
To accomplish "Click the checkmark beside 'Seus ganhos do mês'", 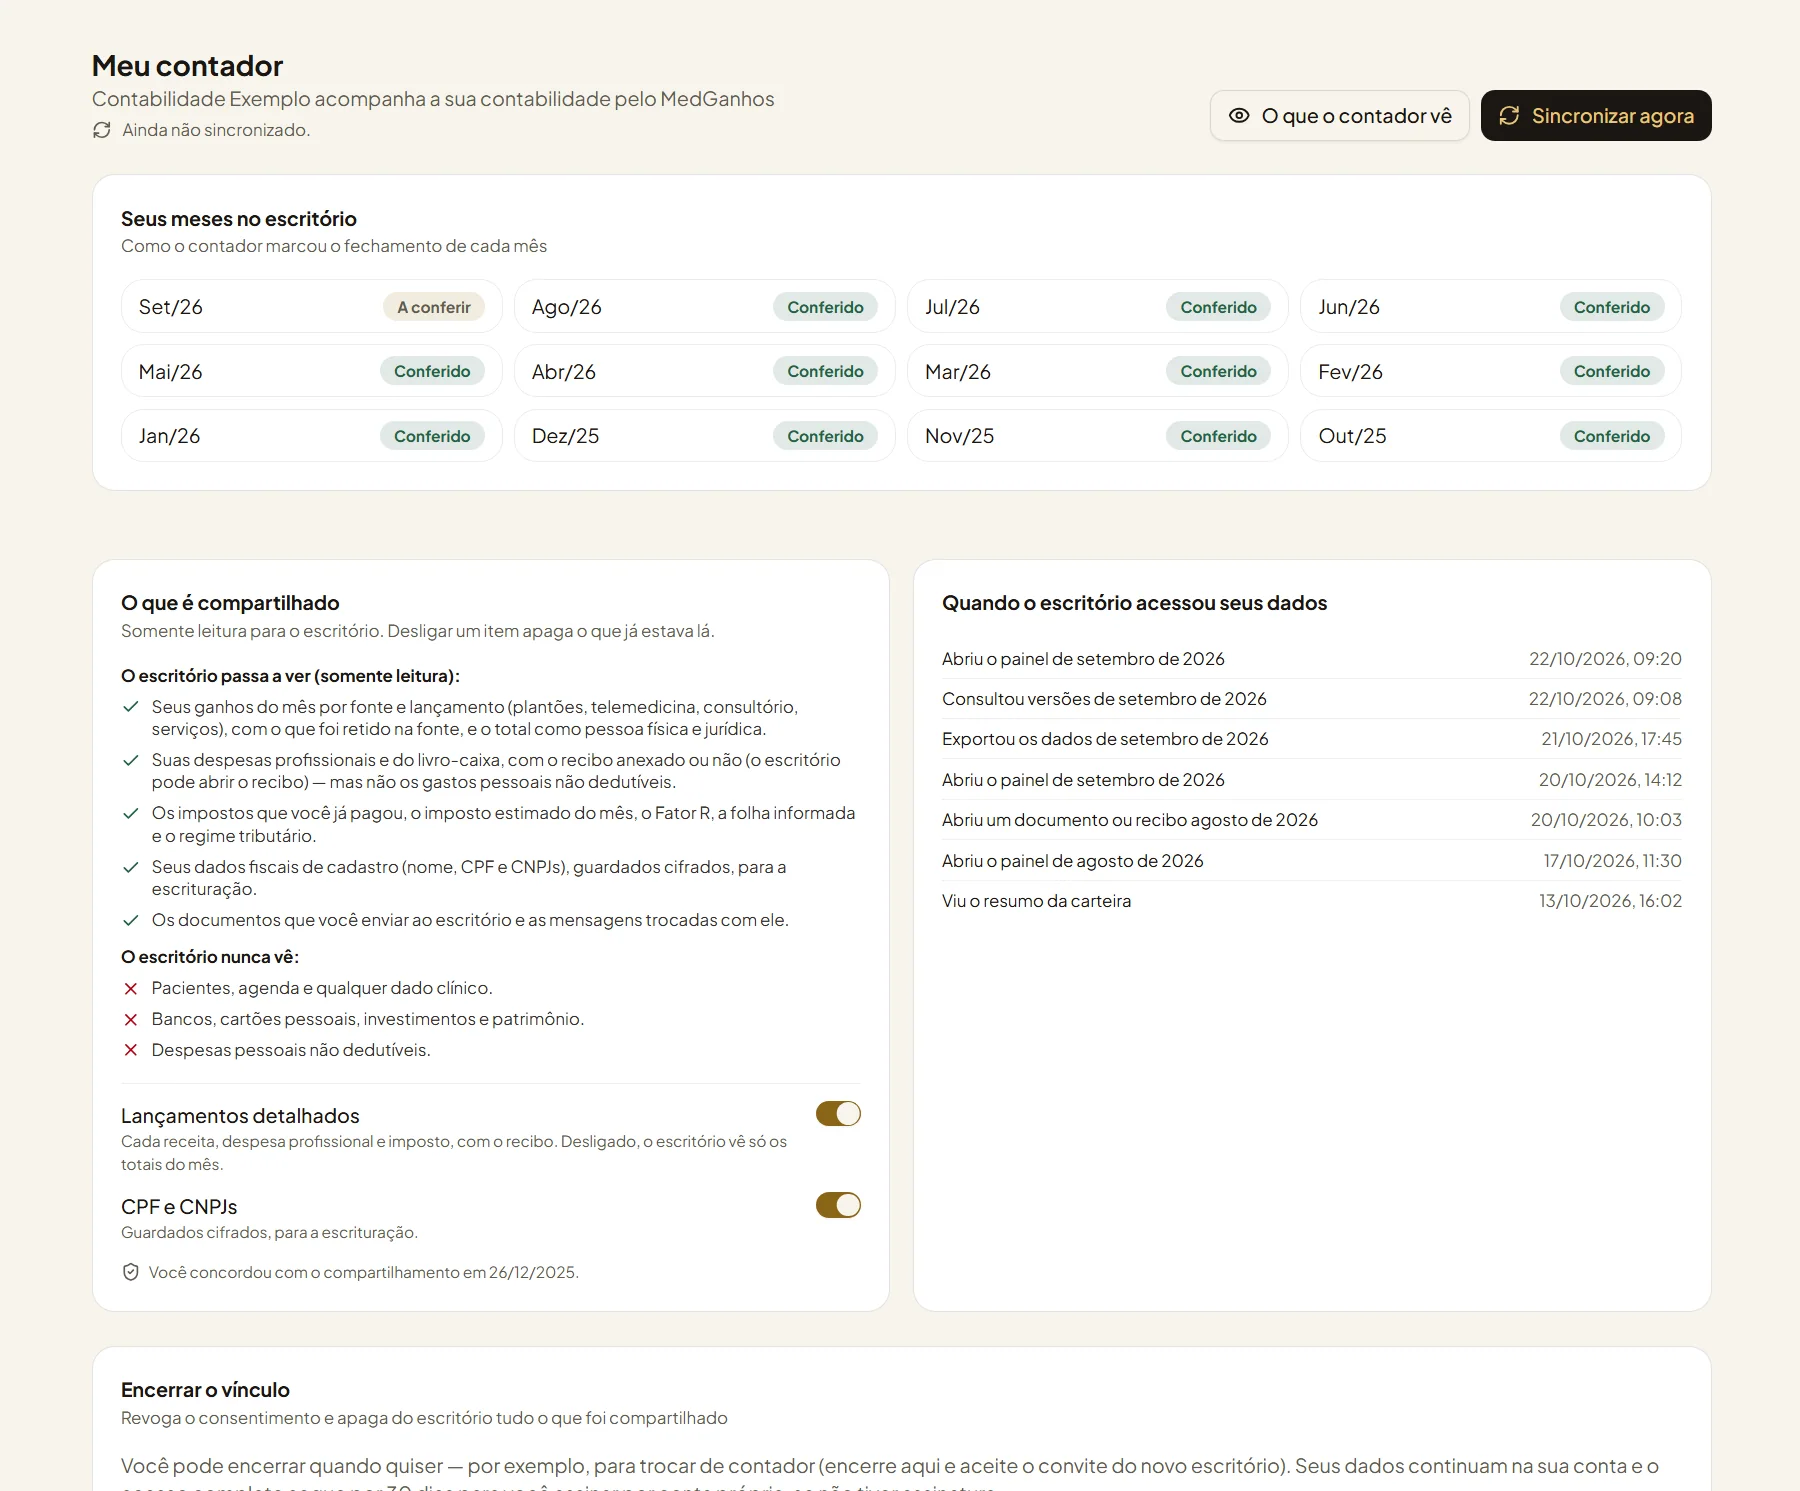I will tap(130, 707).
